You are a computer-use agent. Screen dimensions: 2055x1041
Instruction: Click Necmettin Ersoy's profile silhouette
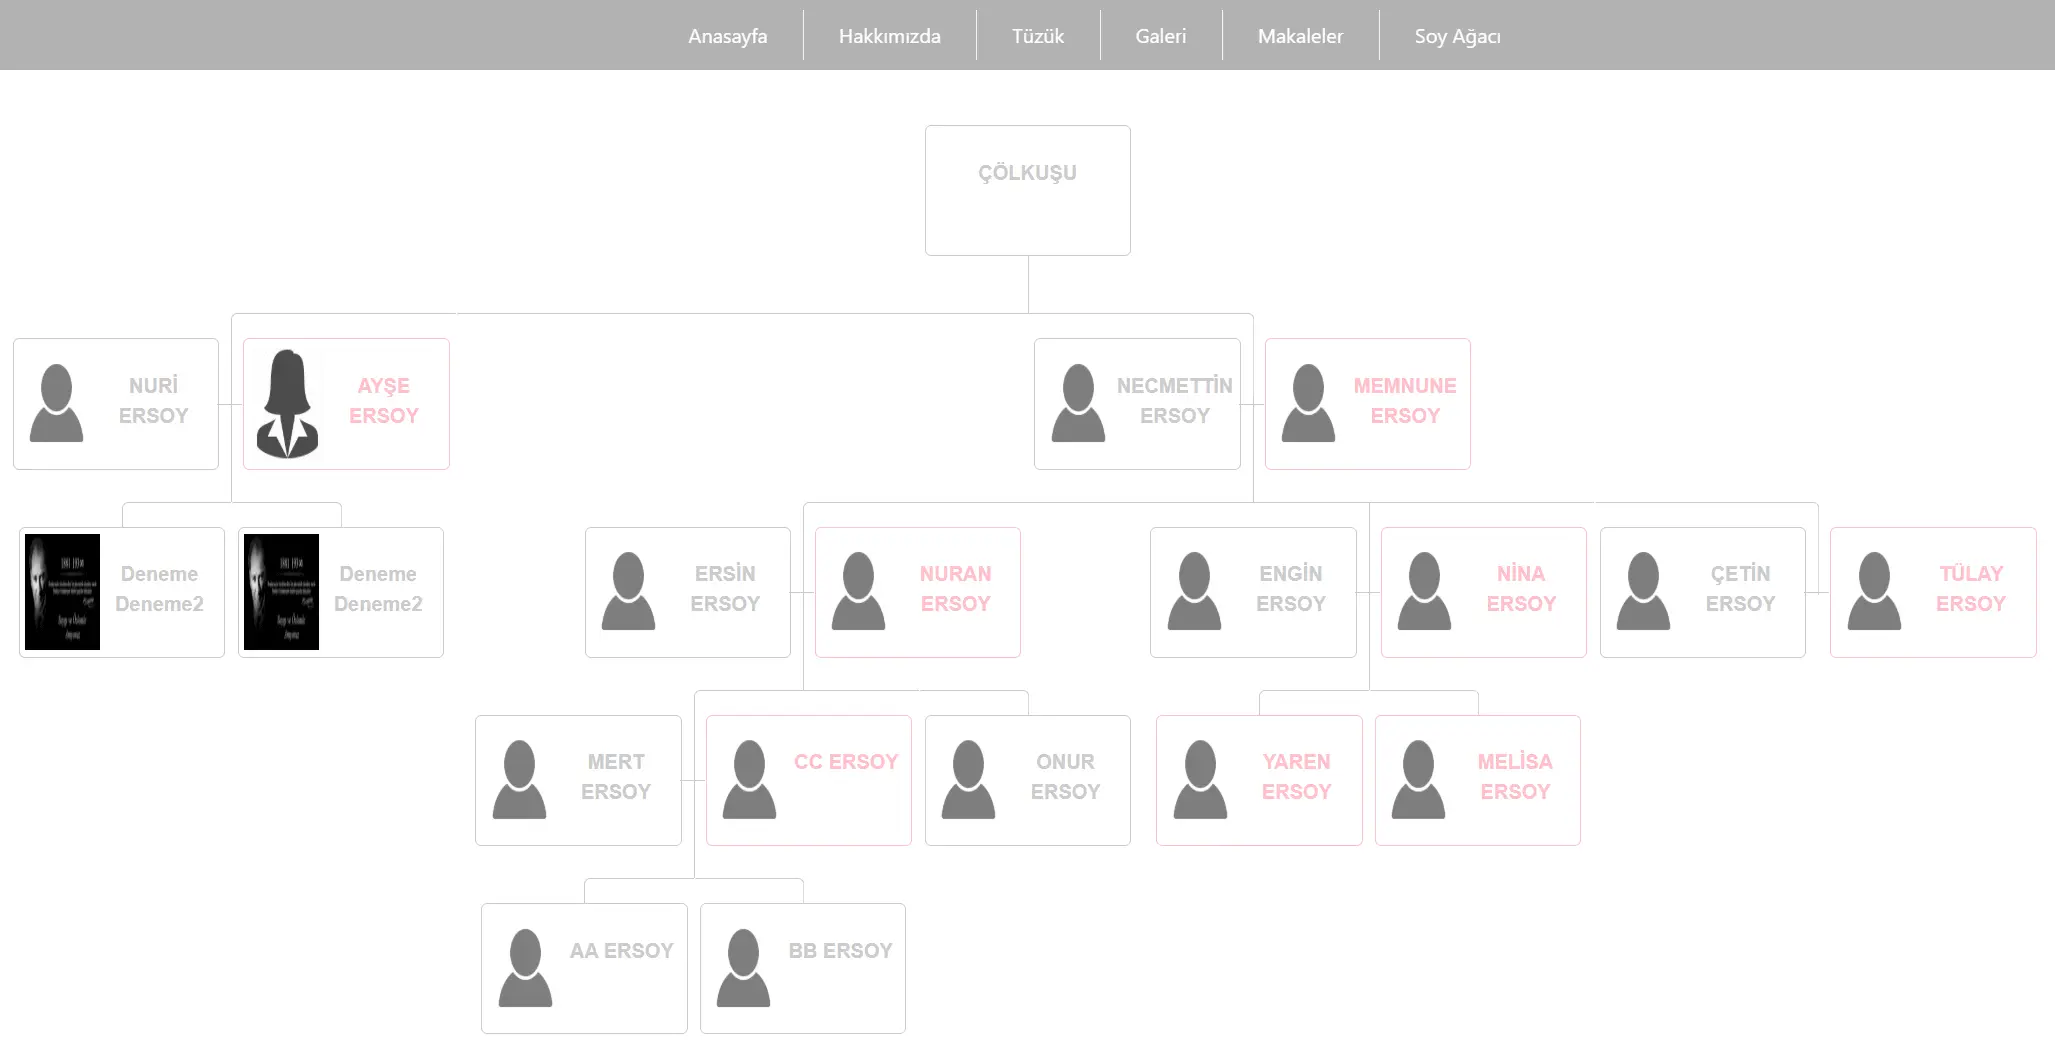pyautogui.click(x=1078, y=404)
